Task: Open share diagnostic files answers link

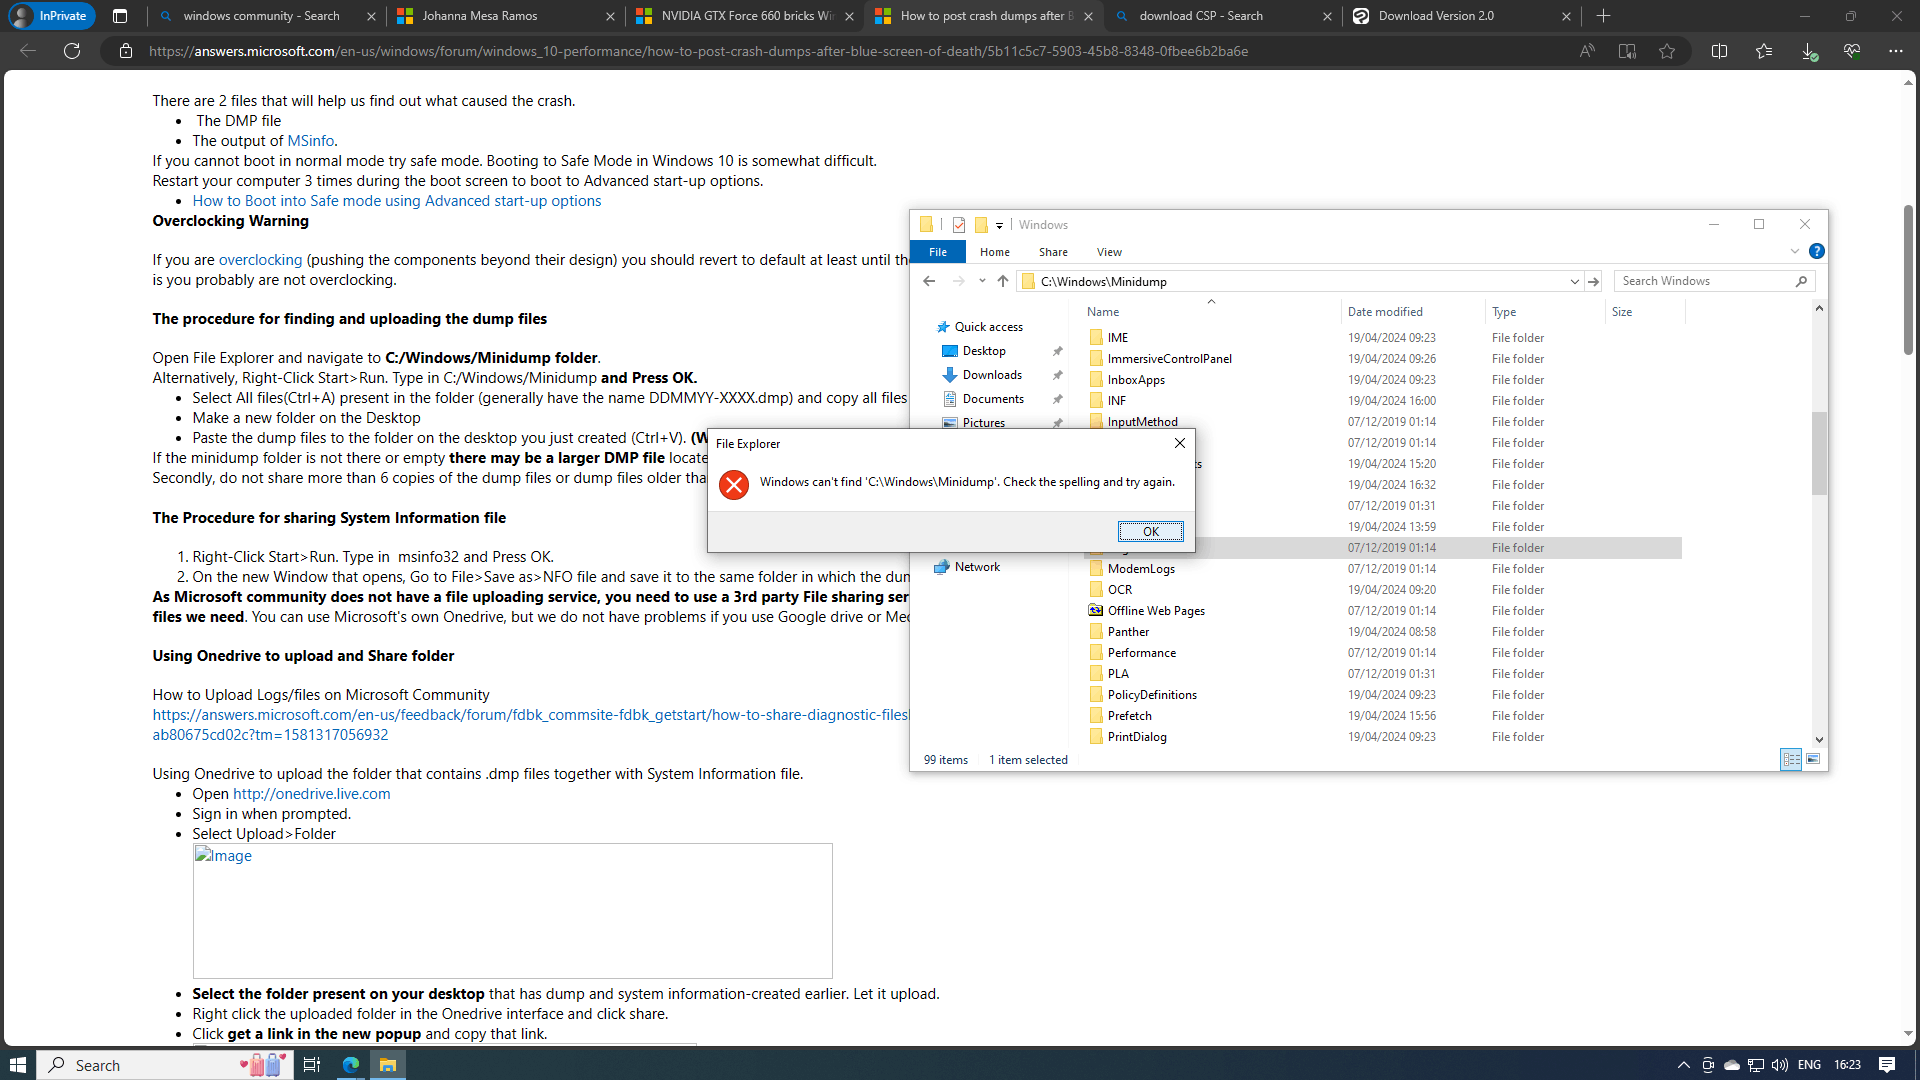Action: (x=530, y=725)
